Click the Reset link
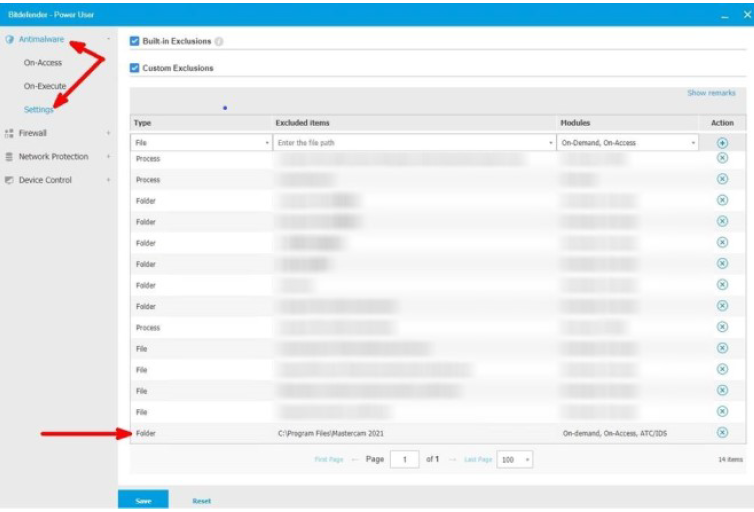This screenshot has height=512, width=754. (x=201, y=501)
